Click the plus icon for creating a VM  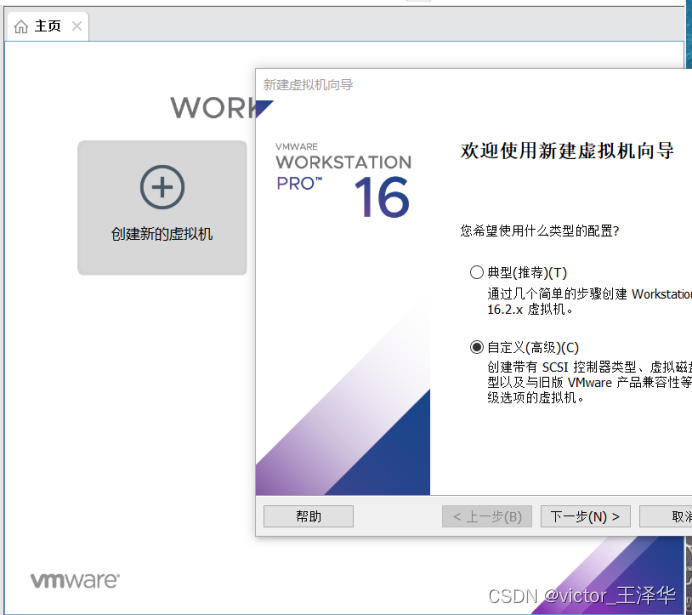[162, 187]
